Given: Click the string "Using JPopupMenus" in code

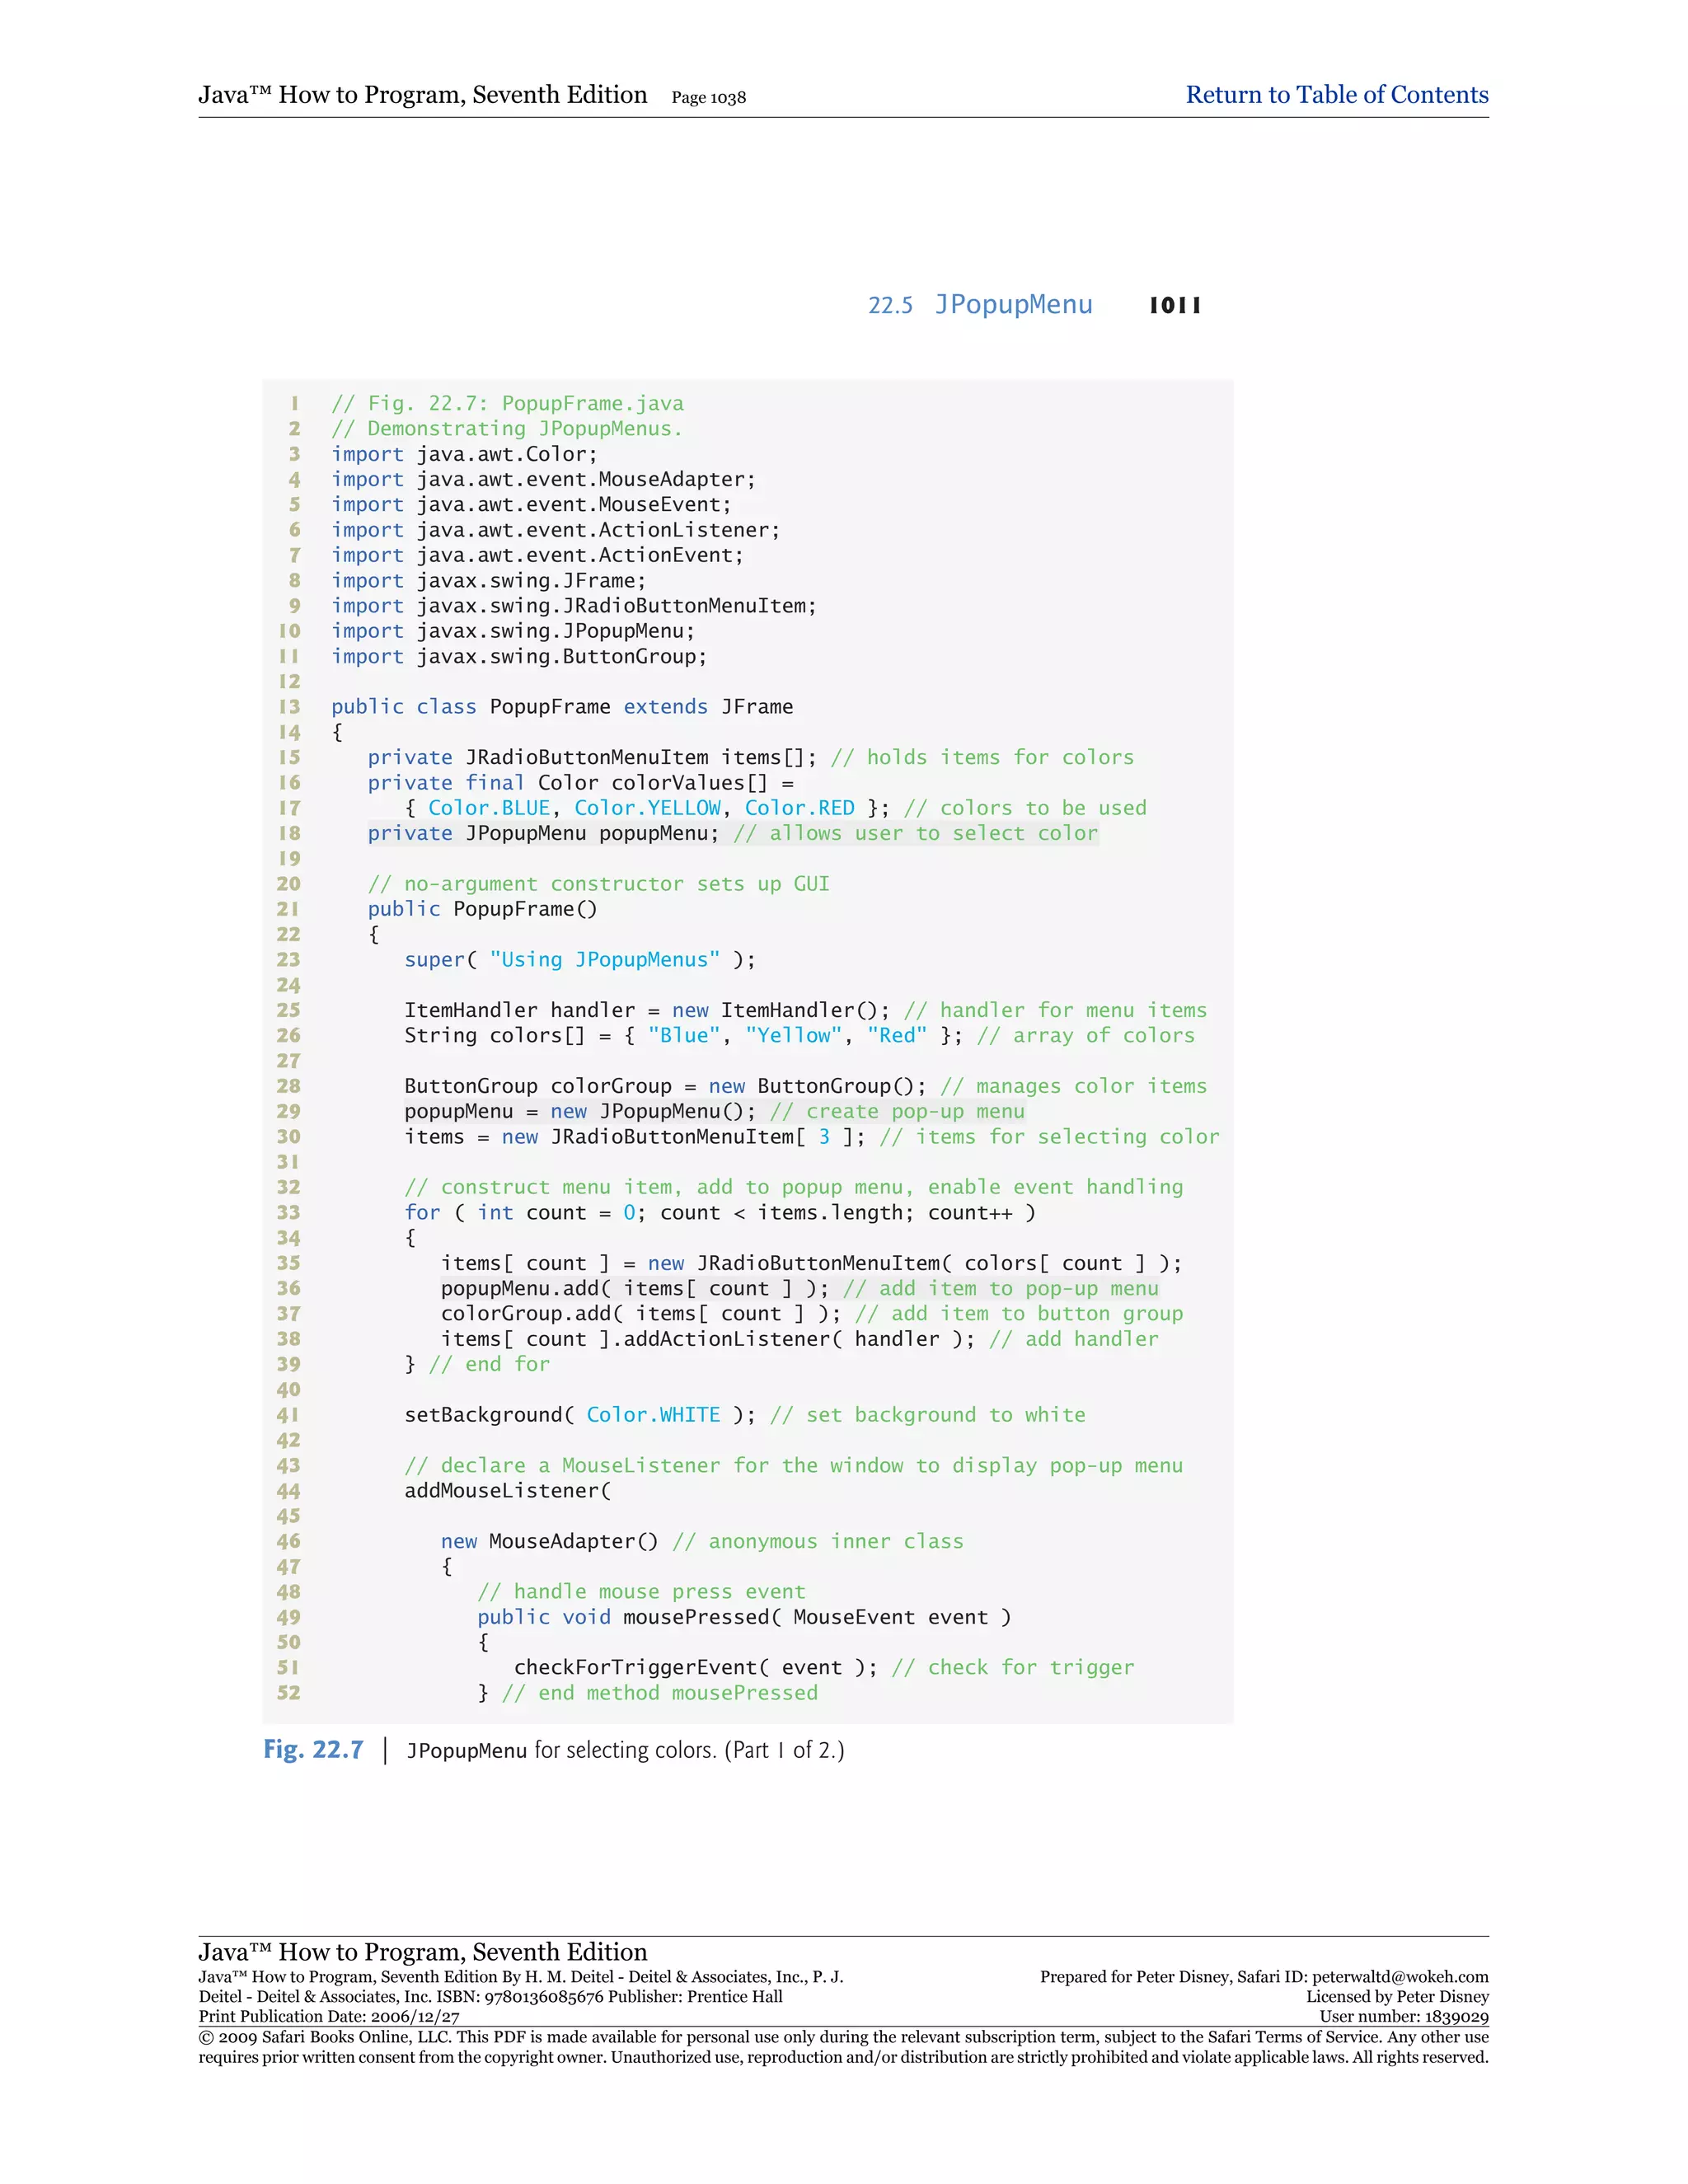Looking at the screenshot, I should coord(604,960).
